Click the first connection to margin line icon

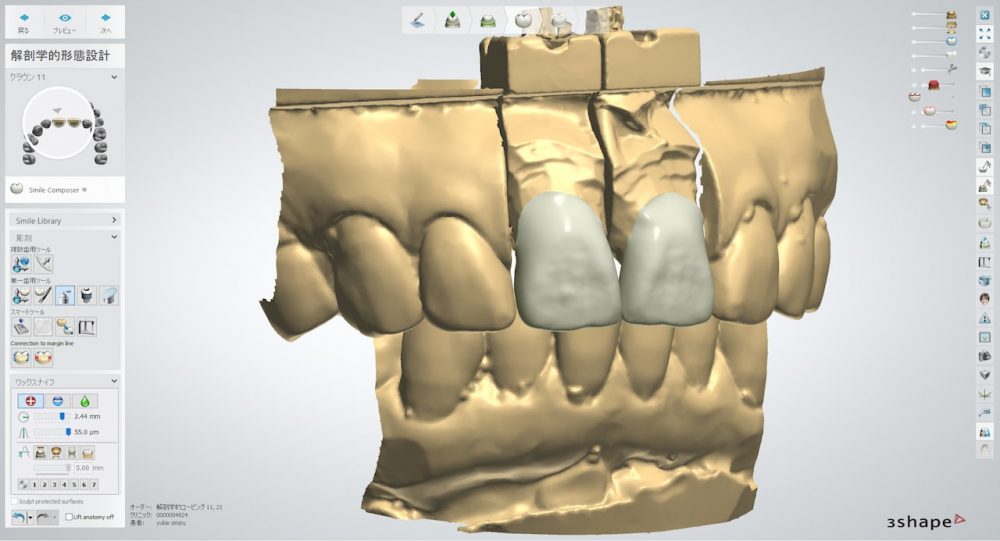point(21,357)
